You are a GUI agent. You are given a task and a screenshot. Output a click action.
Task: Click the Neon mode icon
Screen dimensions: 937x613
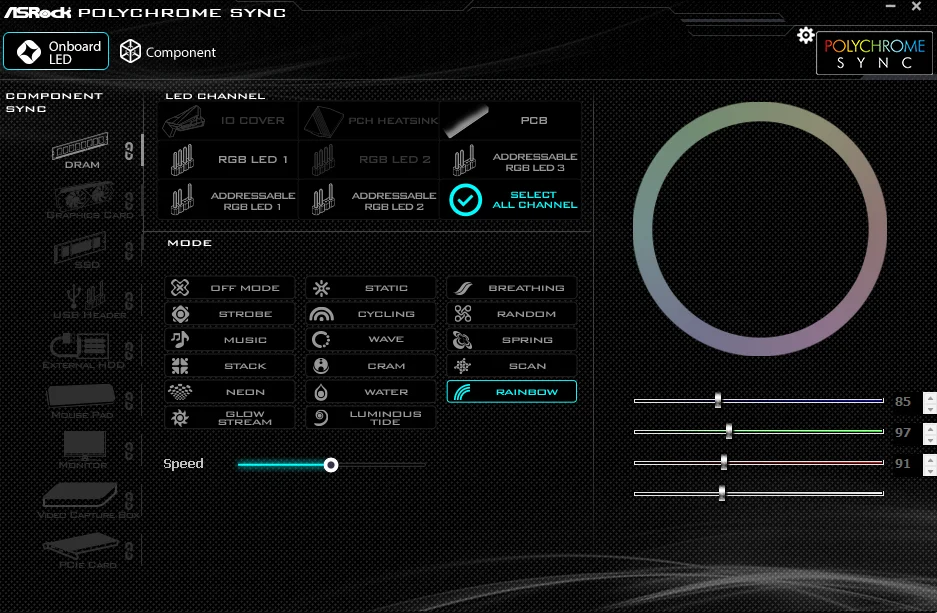[180, 392]
